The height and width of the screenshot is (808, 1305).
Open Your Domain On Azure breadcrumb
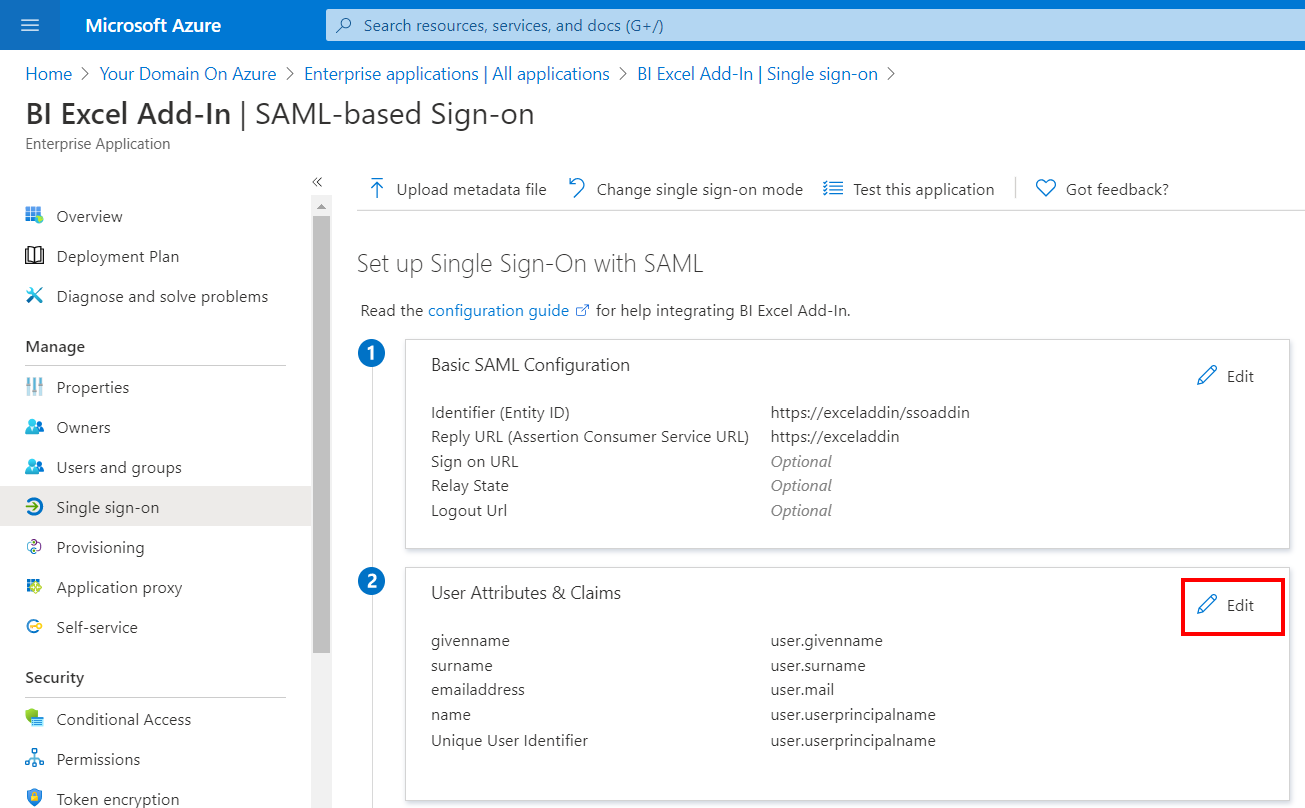pos(188,74)
